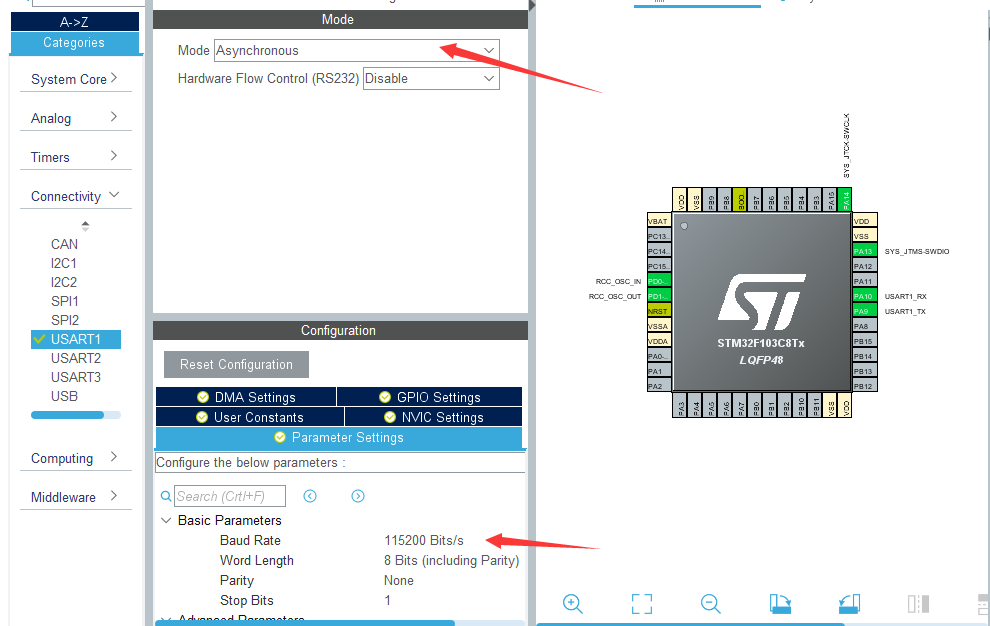990x626 pixels.
Task: Click the PA13 pin on the chip
Action: 864,251
